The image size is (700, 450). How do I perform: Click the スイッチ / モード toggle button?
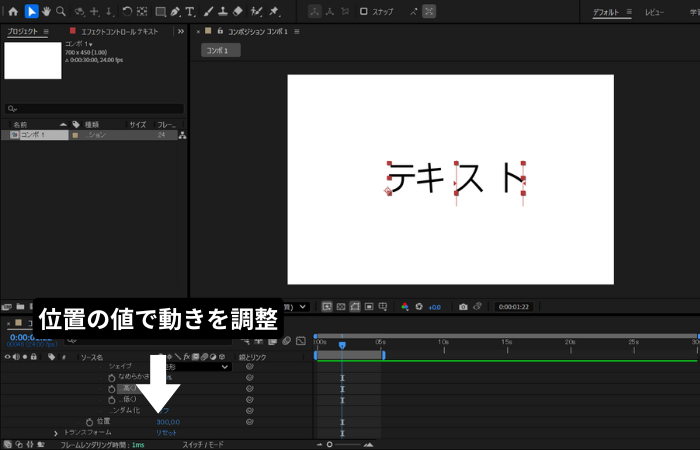[204, 444]
